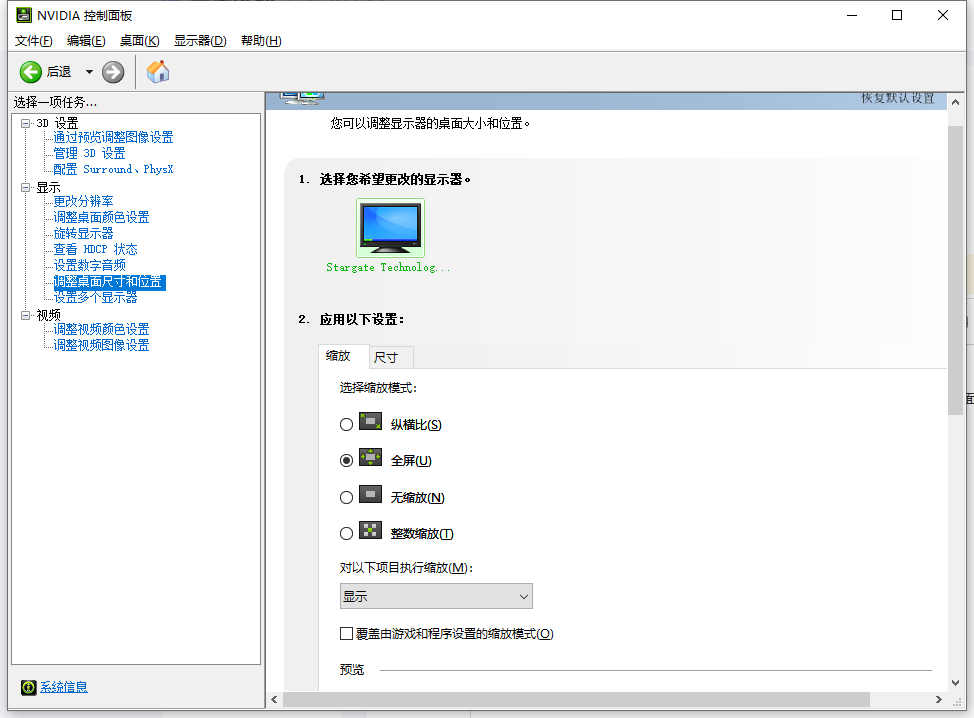Click vertical scrollbar down arrow

[955, 683]
